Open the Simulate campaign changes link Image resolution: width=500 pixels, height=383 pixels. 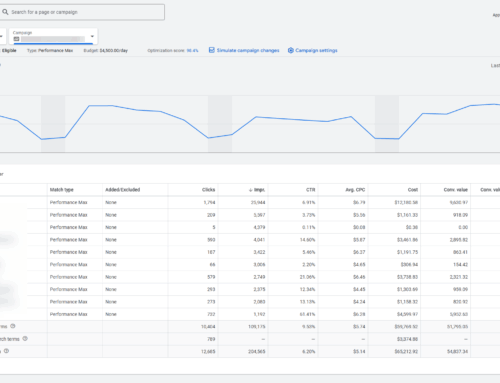[x=248, y=50]
